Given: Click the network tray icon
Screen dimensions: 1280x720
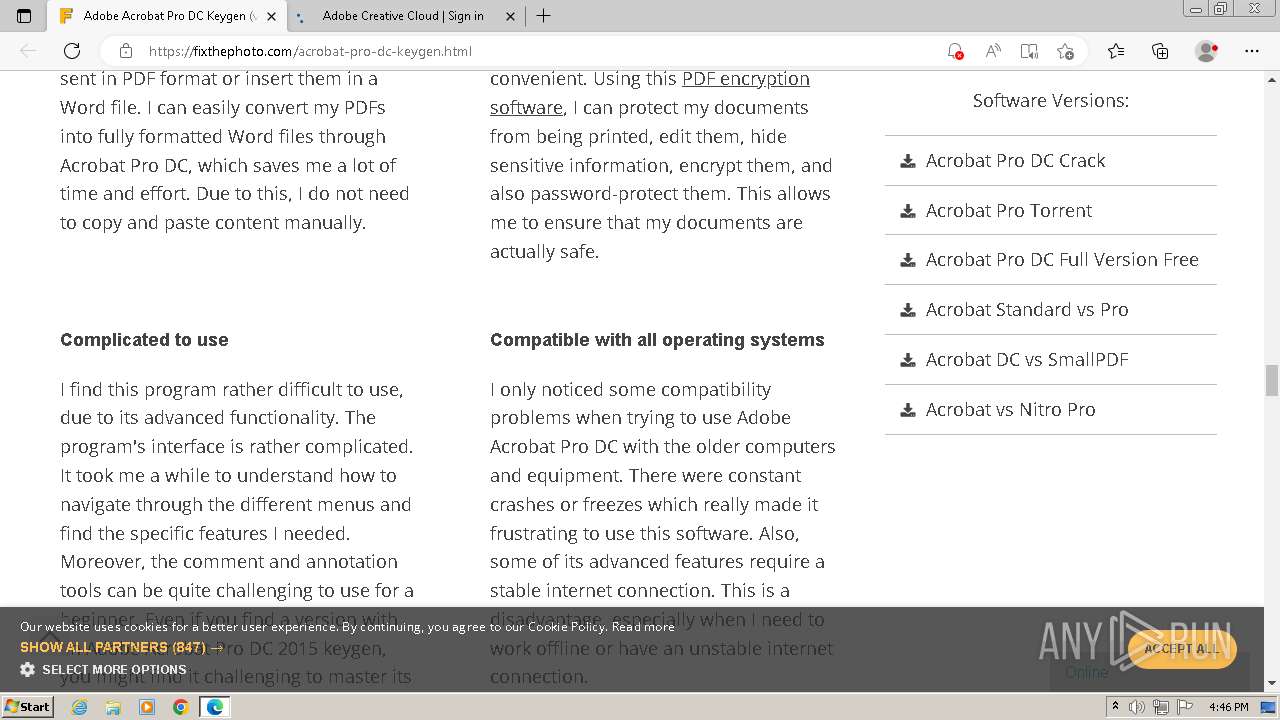Looking at the screenshot, I should coord(1162,707).
